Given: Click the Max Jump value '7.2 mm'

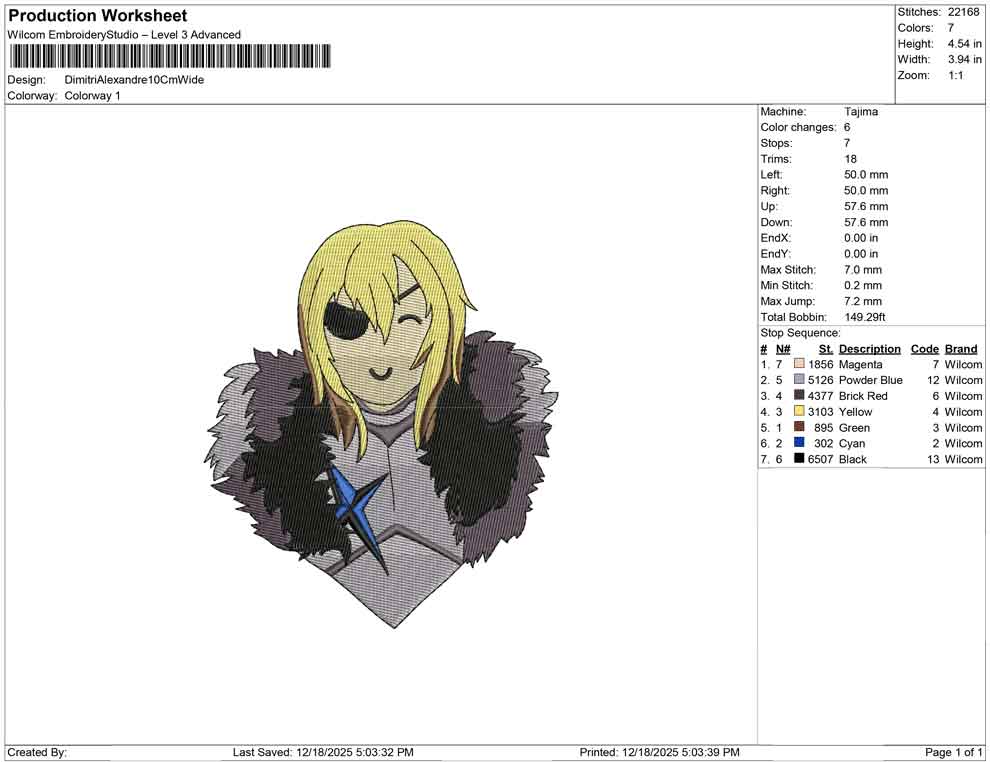Looking at the screenshot, I should coord(862,301).
